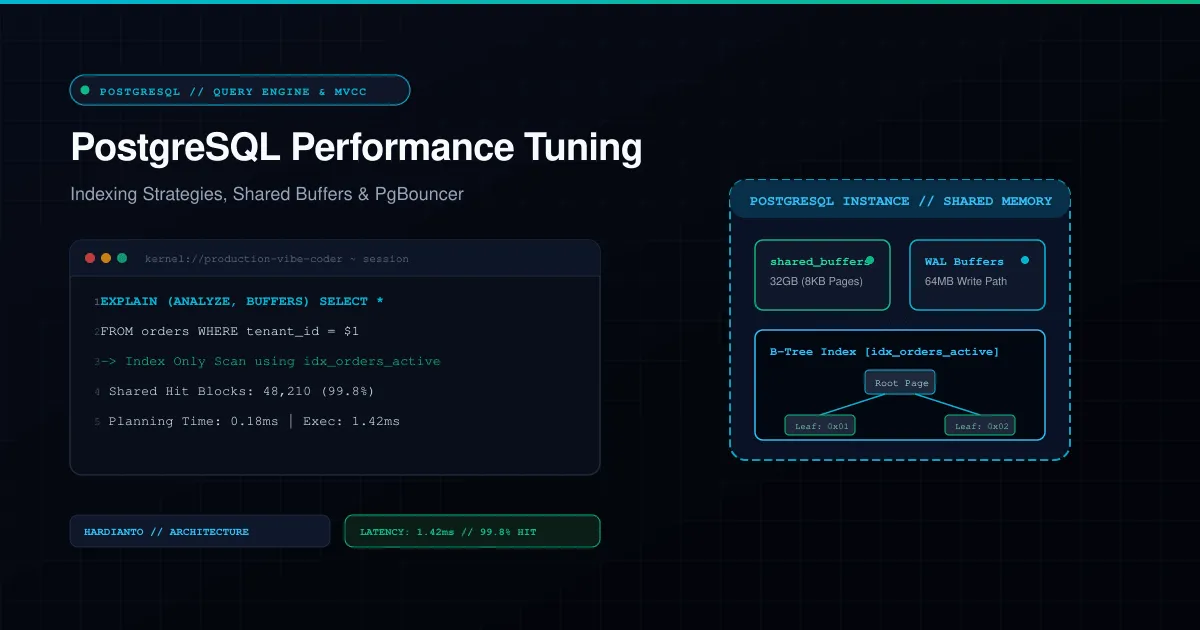Screen dimensions: 1200x630
Task: Click the '64MB Write Path' text
Action: point(966,281)
